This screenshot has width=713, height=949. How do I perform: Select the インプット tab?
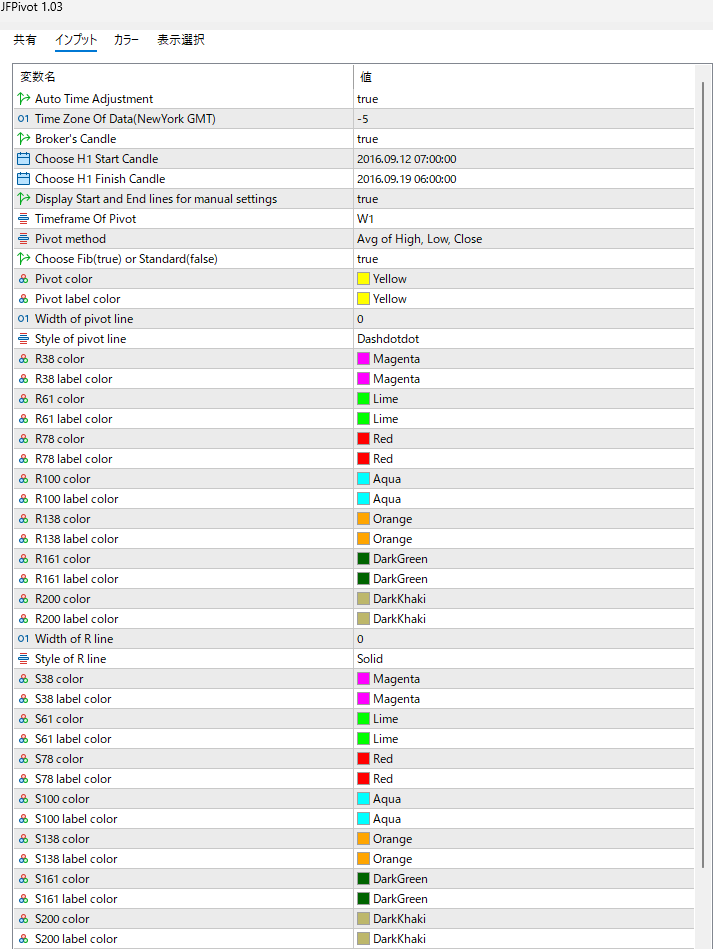pos(76,40)
